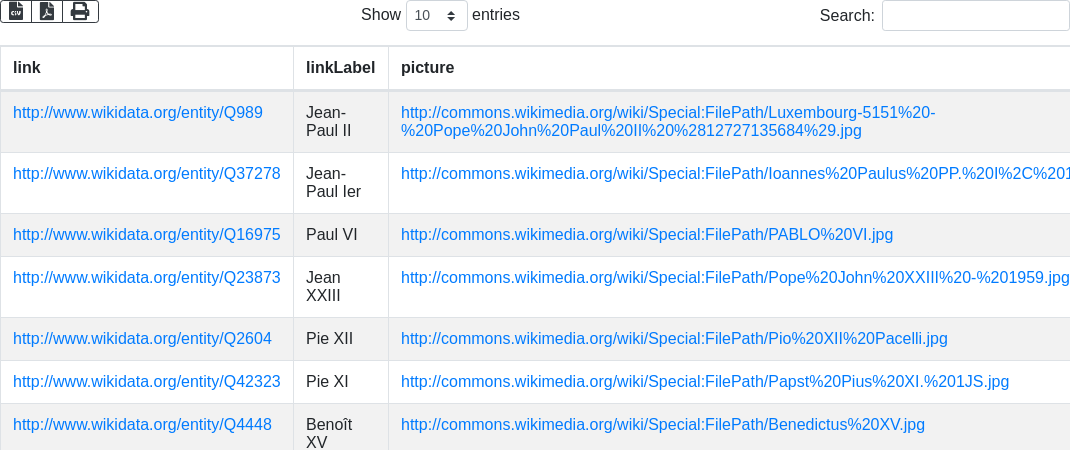Image resolution: width=1070 pixels, height=450 pixels.
Task: Open the Wikidata Q2604 entity link
Action: click(142, 338)
